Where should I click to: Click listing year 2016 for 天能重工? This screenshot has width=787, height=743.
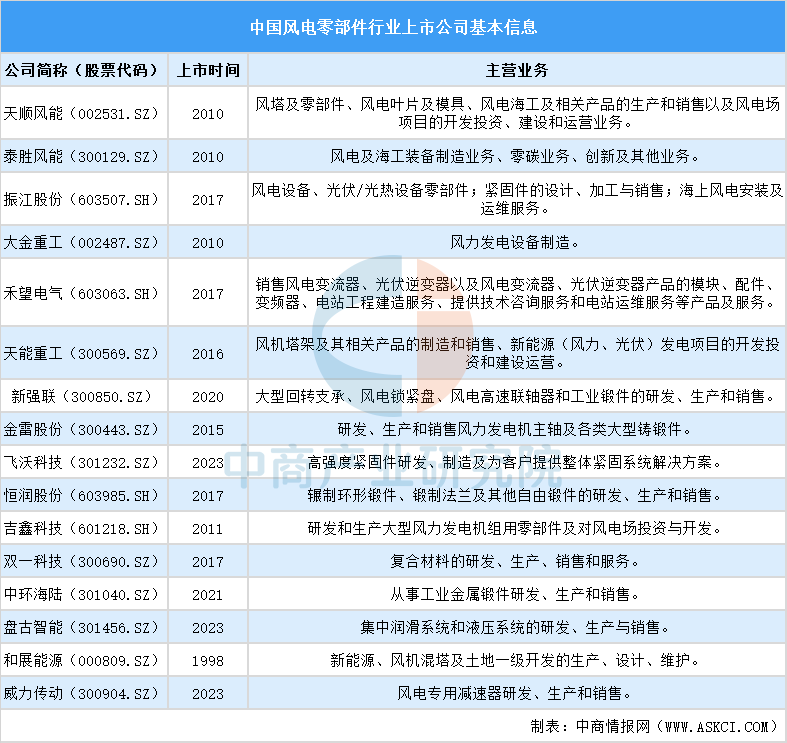click(x=207, y=354)
